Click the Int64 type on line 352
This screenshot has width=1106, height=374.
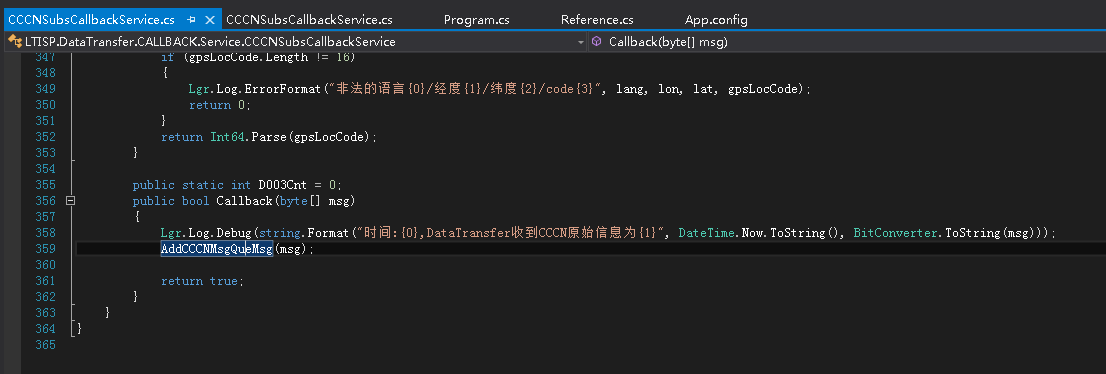point(226,137)
